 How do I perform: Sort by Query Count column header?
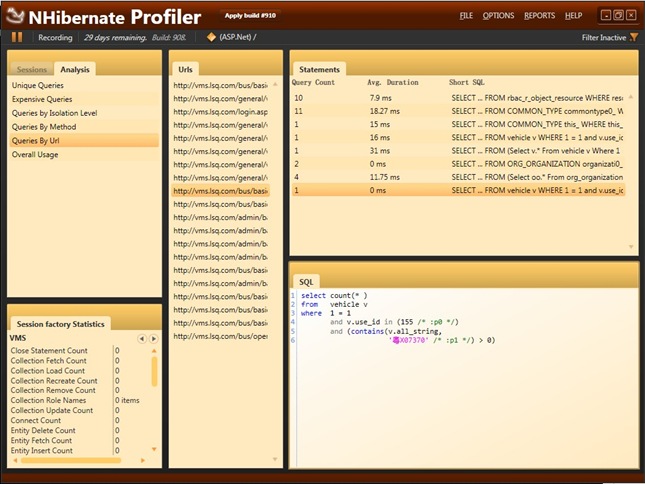pyautogui.click(x=313, y=82)
